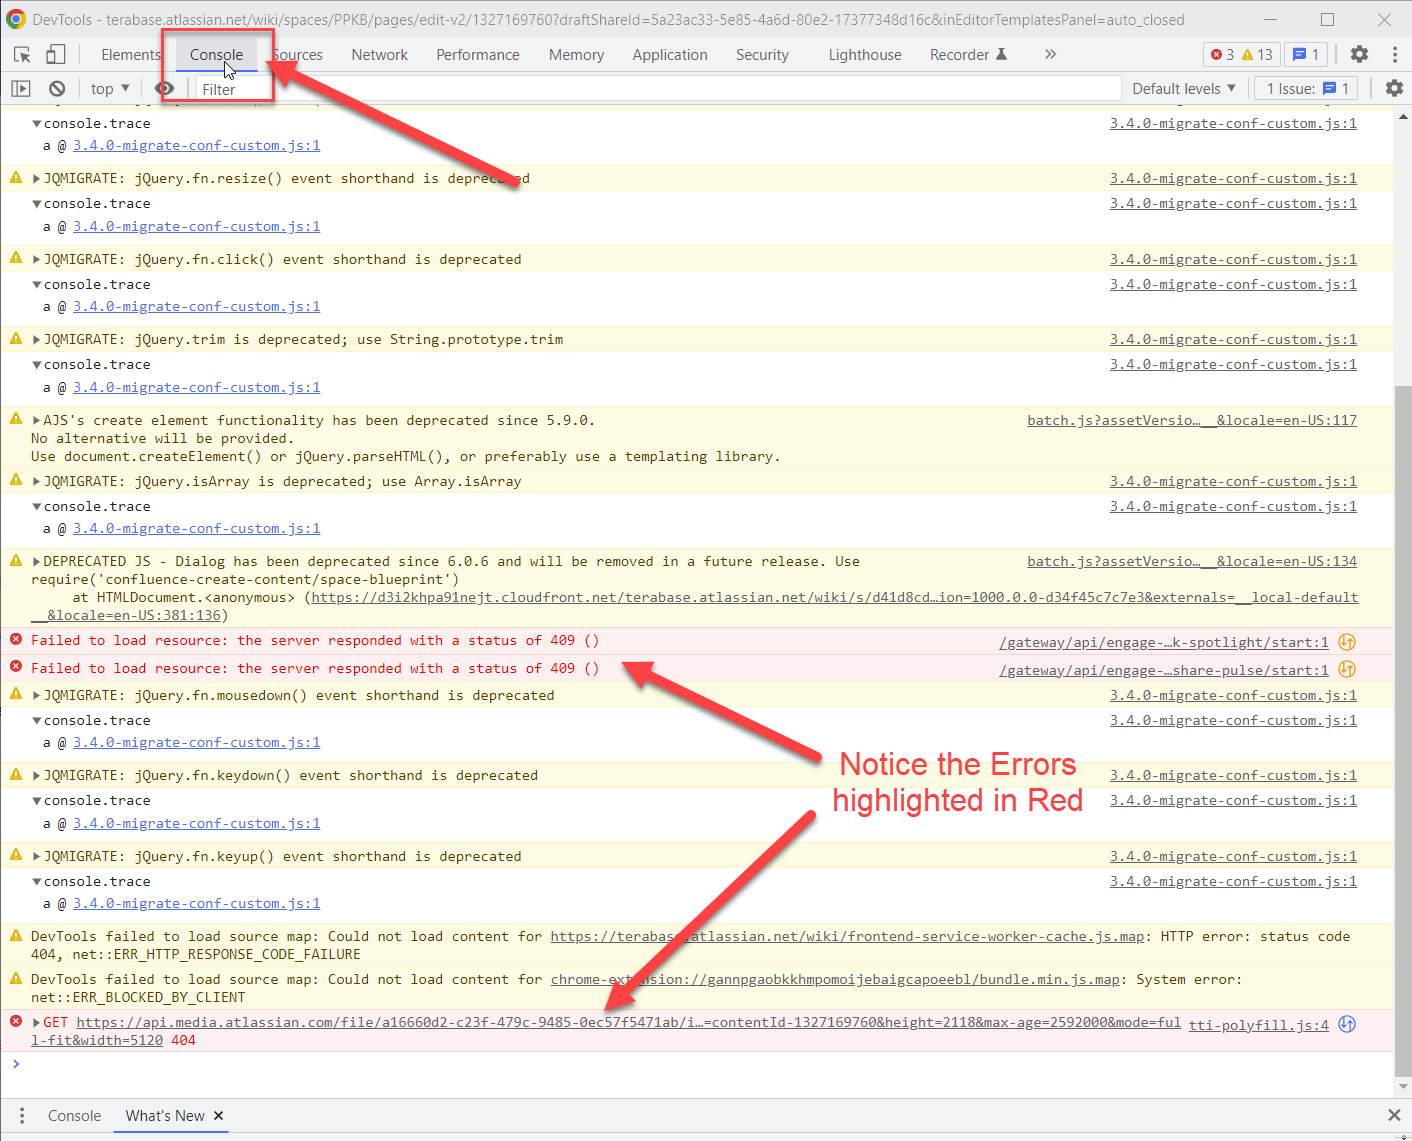
Task: Switch to the Elements tab
Action: pos(130,54)
